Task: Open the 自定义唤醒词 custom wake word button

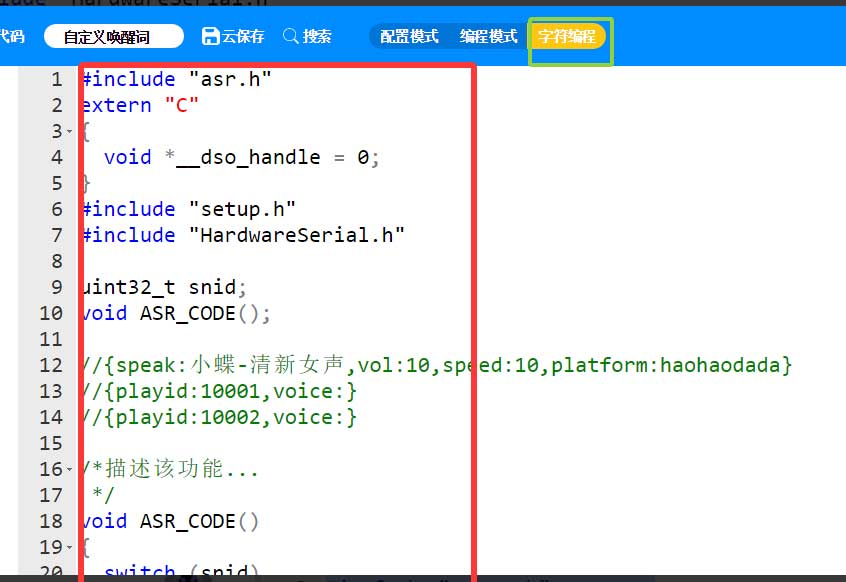Action: tap(114, 37)
